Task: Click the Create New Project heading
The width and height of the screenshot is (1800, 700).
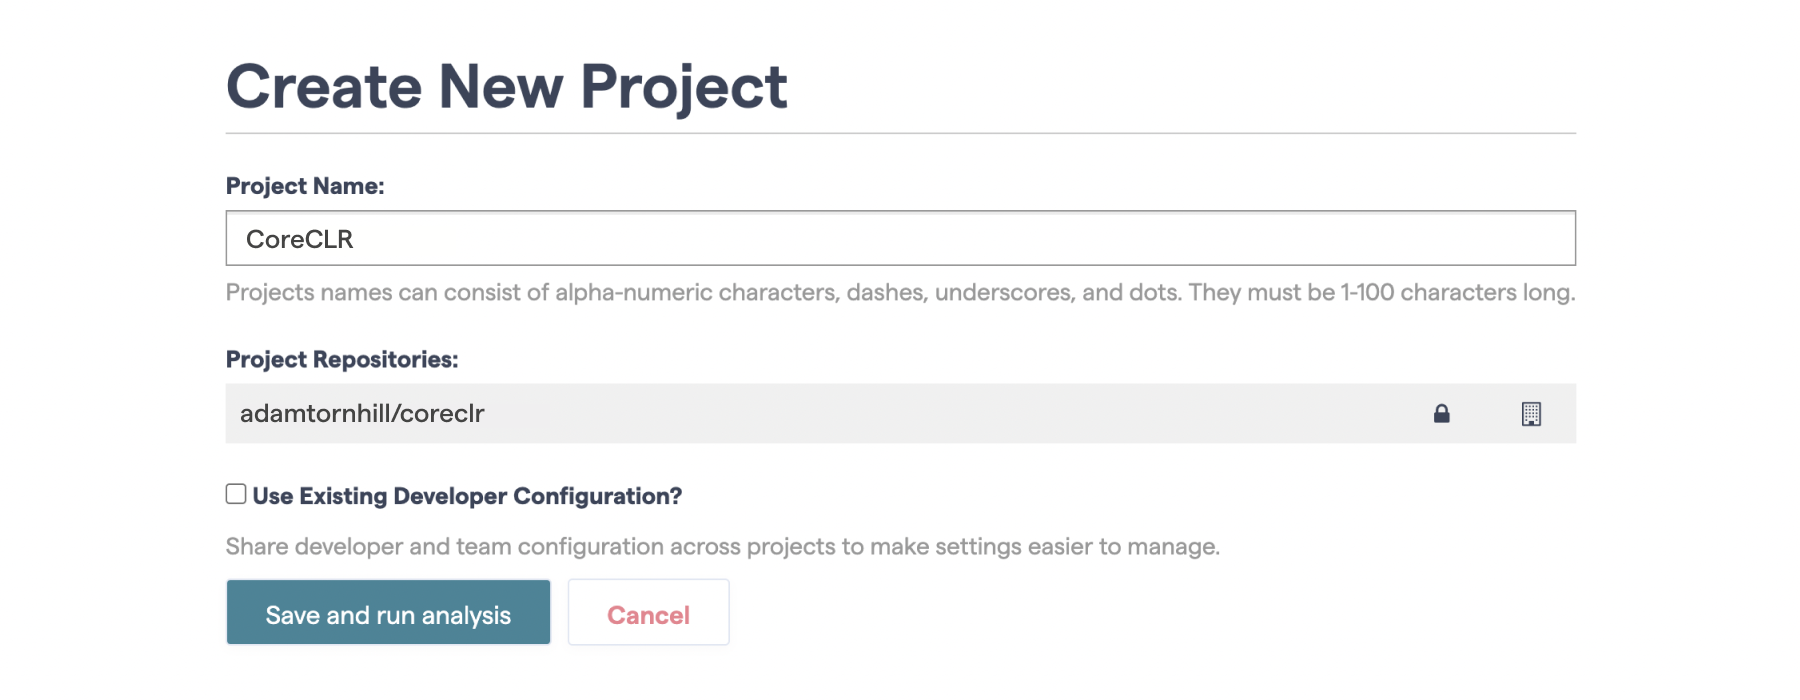Action: point(507,86)
